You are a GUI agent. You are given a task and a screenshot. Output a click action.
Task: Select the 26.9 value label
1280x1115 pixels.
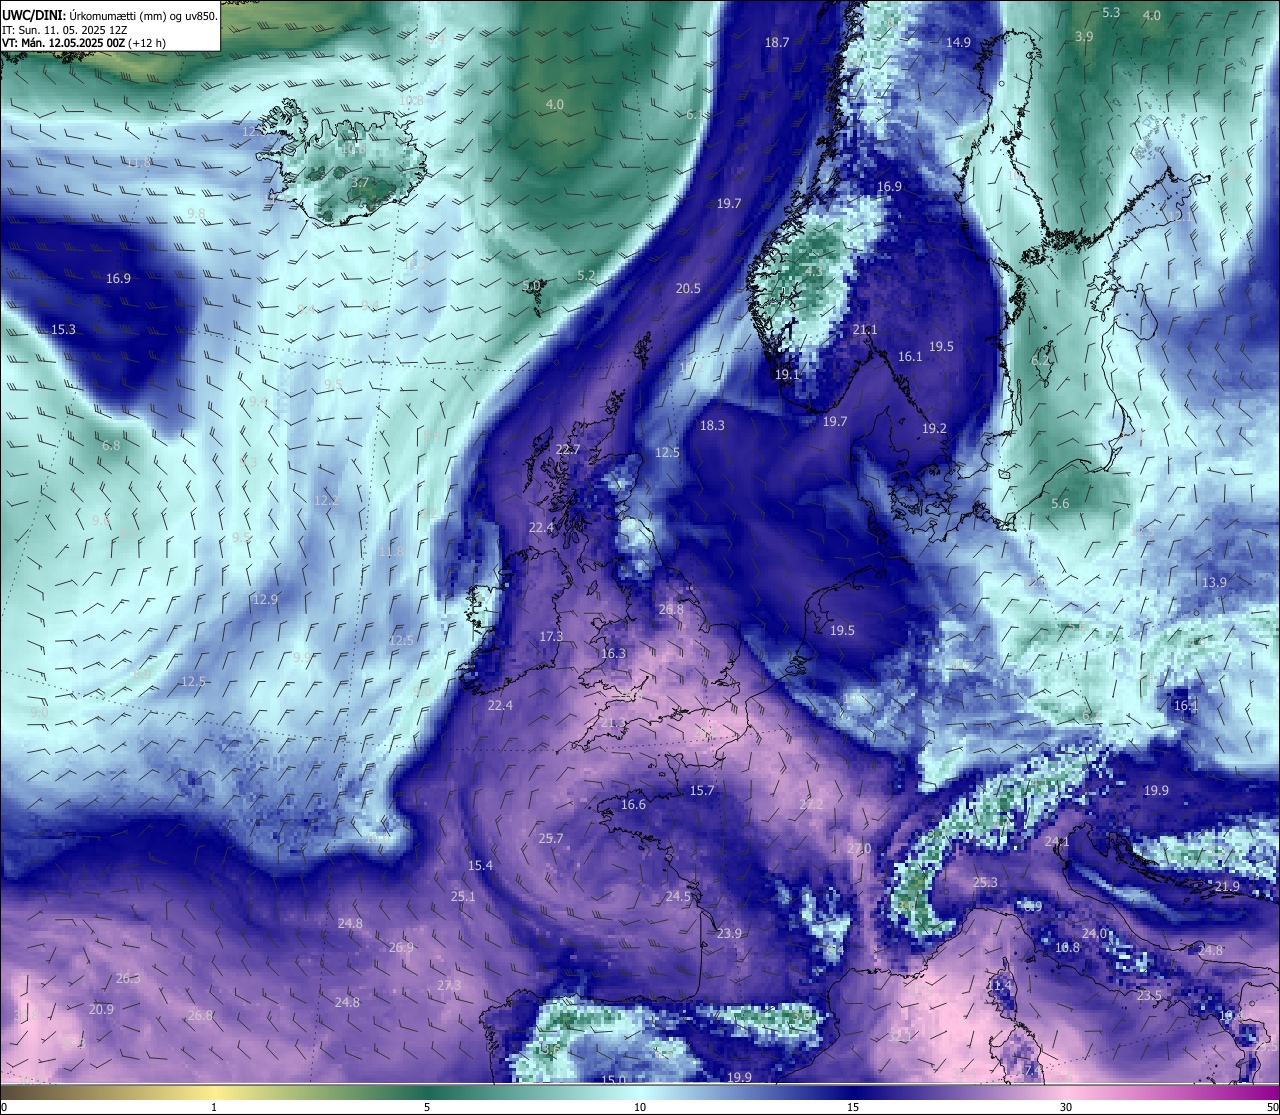(x=401, y=947)
